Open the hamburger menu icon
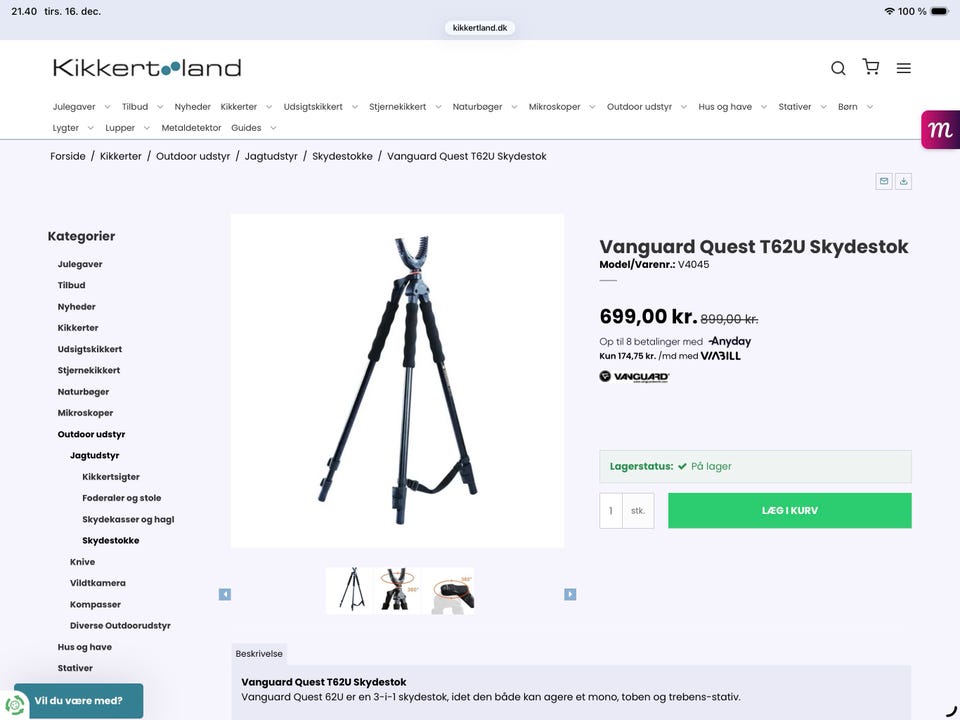 (x=904, y=68)
